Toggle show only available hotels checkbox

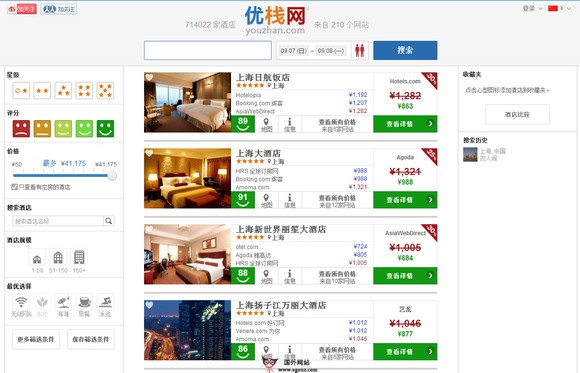(x=14, y=187)
